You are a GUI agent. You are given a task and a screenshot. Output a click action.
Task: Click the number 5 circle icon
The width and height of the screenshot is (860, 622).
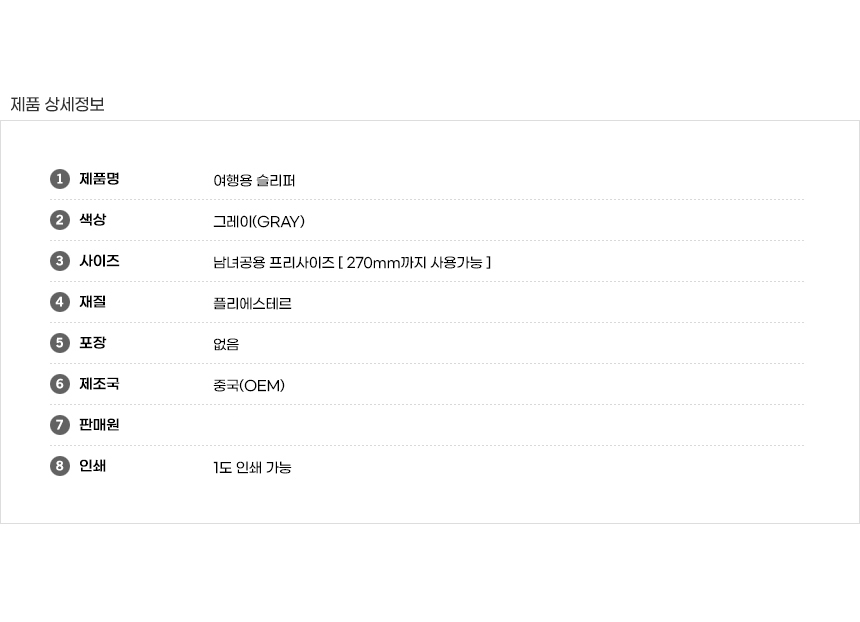[x=60, y=343]
